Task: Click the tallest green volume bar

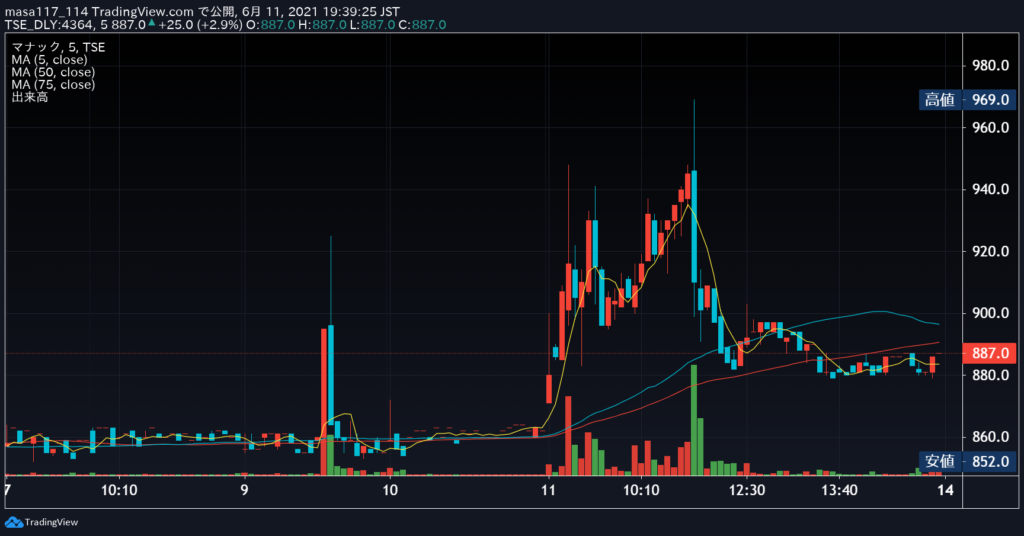Action: [694, 420]
